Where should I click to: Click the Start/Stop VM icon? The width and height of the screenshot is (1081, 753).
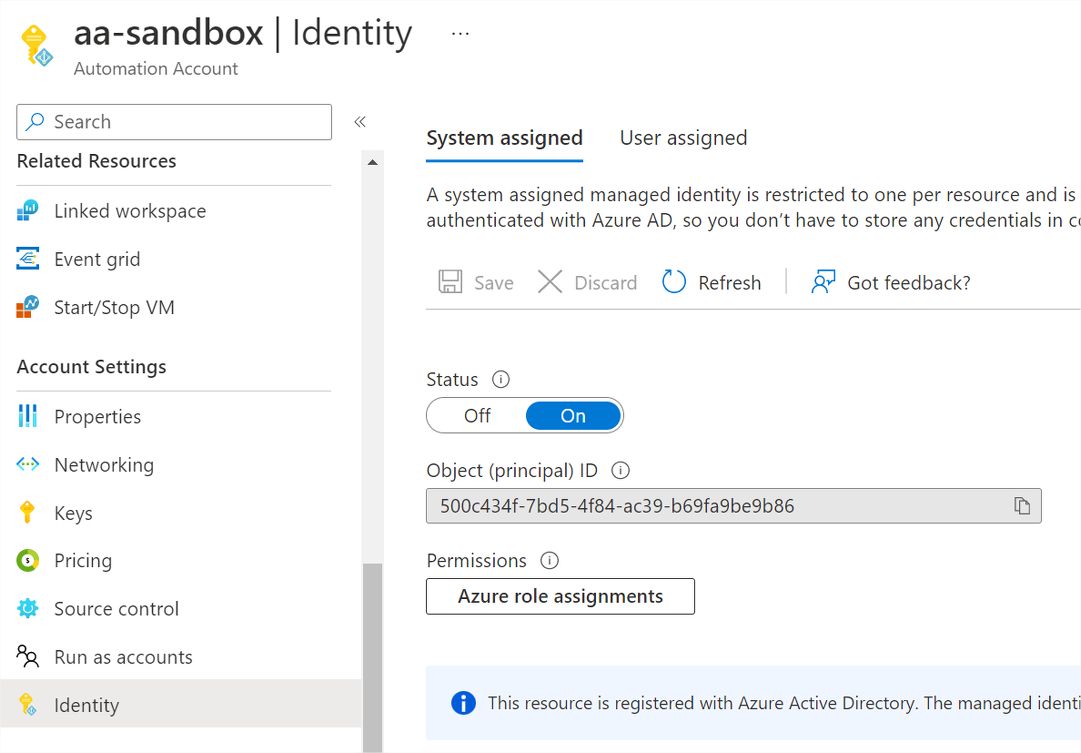(28, 308)
